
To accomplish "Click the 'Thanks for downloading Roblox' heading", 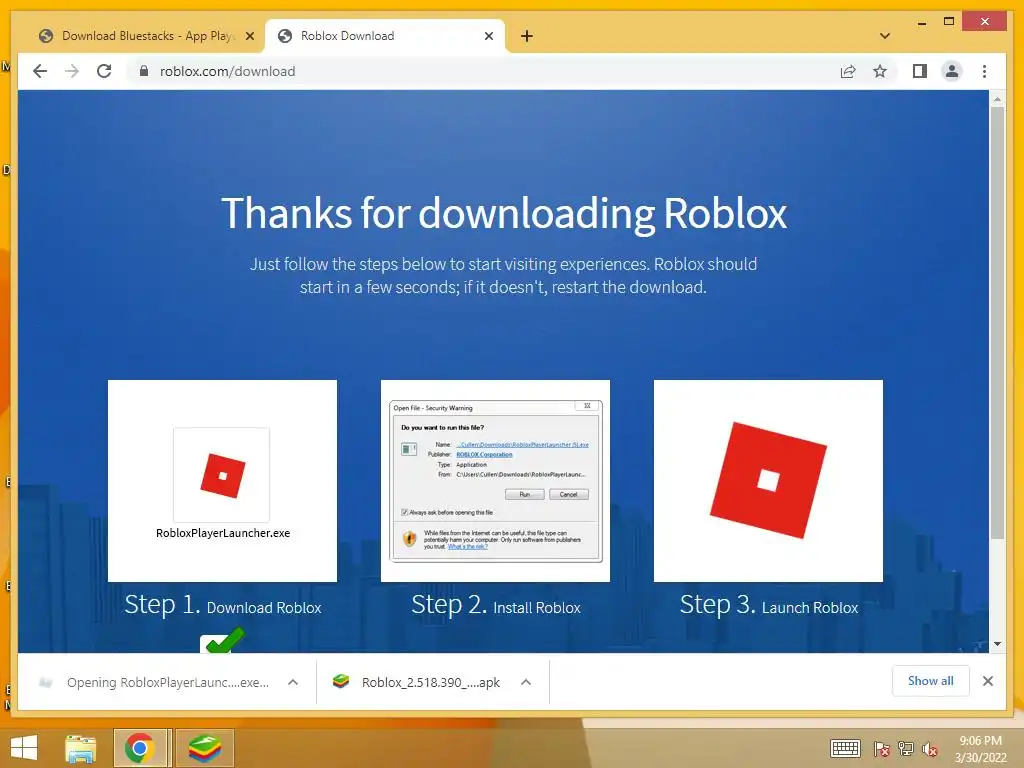I will pyautogui.click(x=504, y=213).
